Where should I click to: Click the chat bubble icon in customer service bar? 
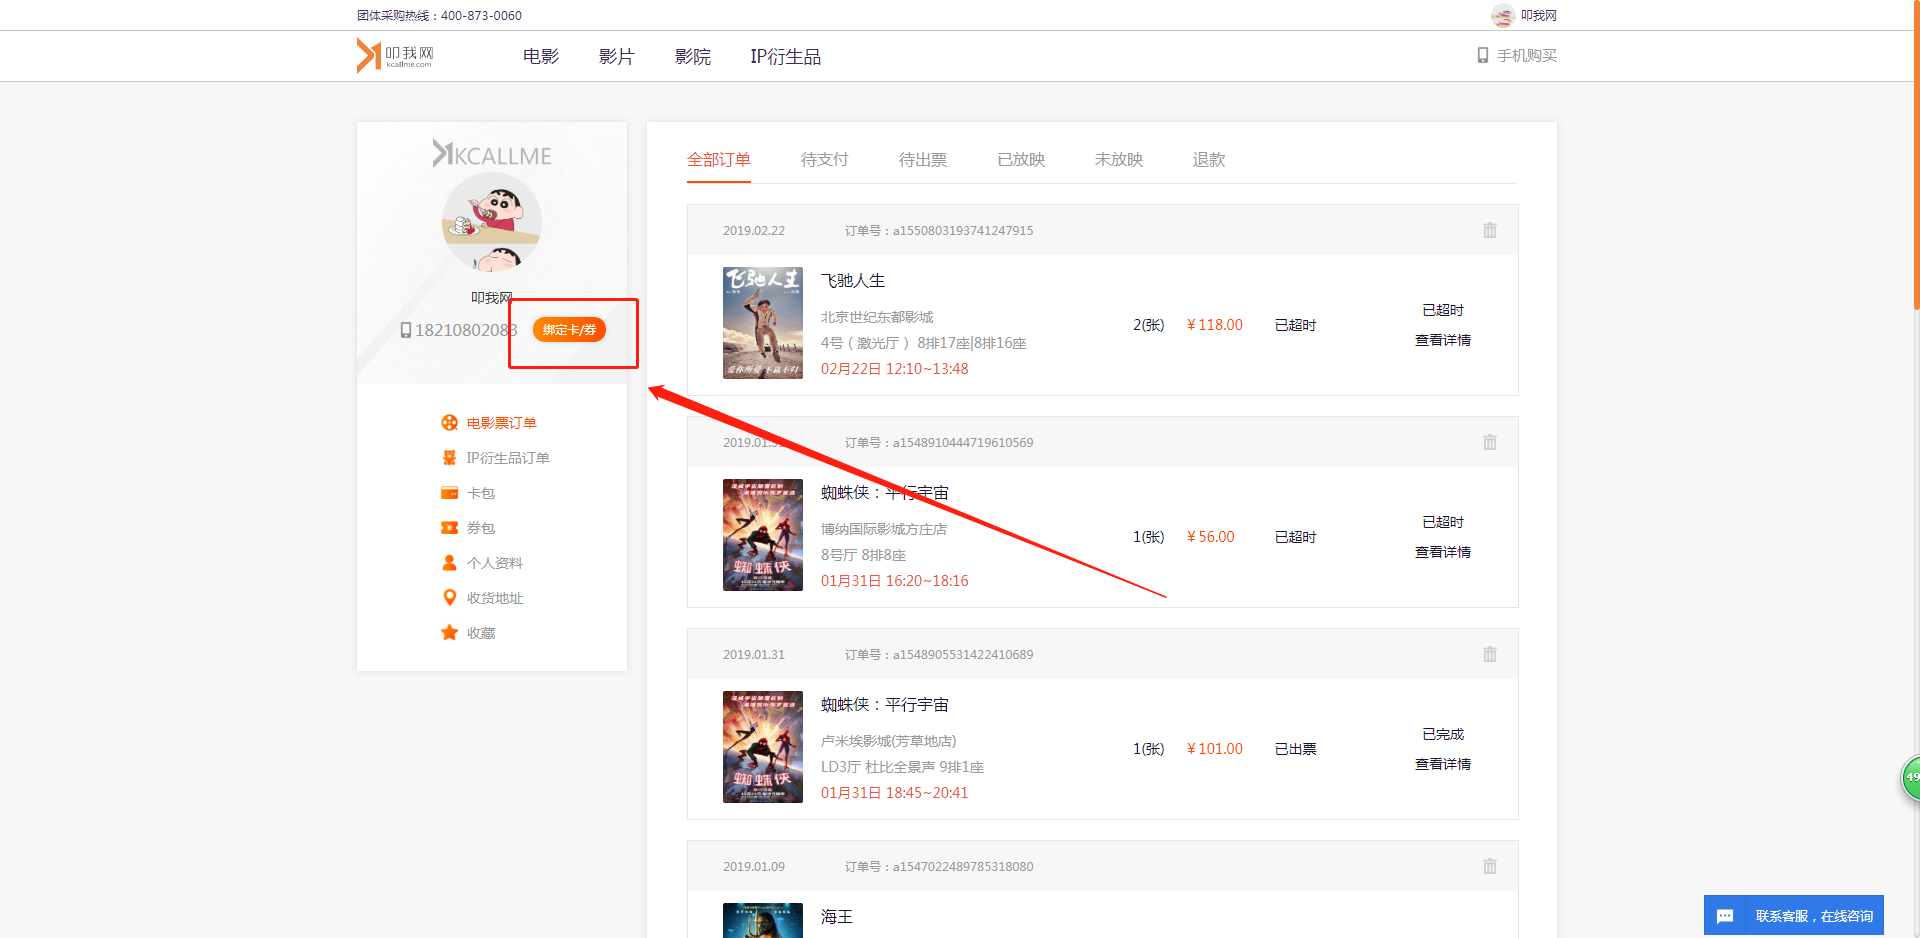point(1725,916)
